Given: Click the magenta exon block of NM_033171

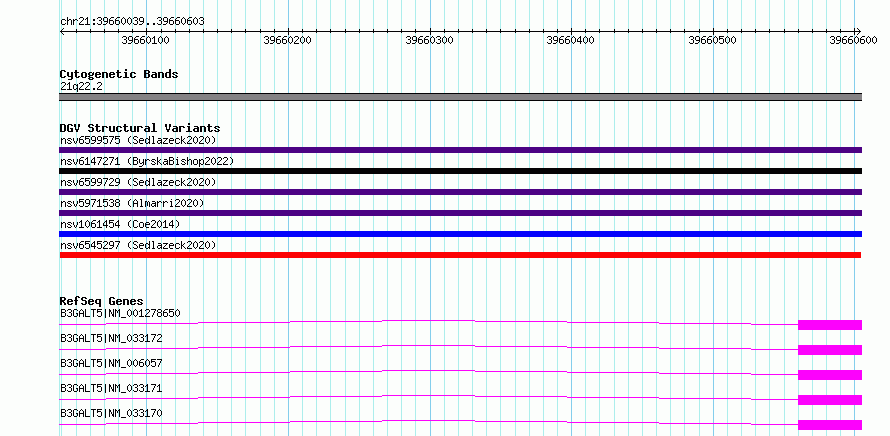Looking at the screenshot, I should tap(830, 400).
